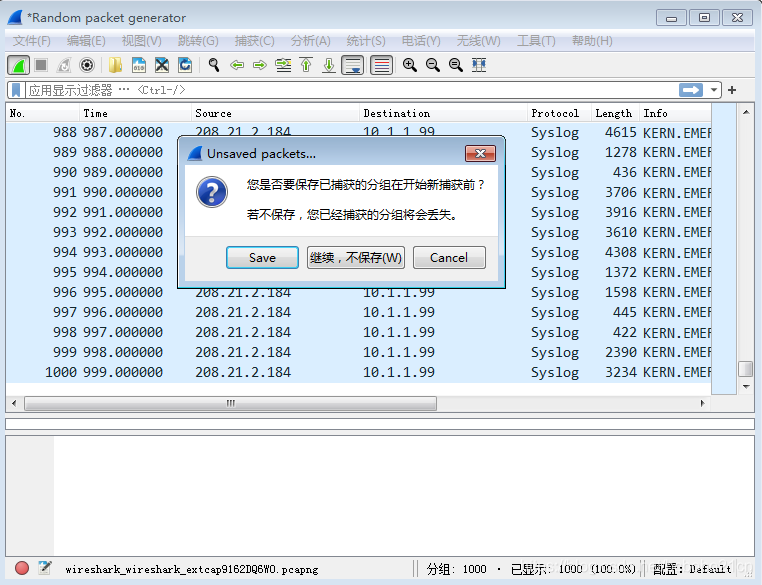Reset text to normal size

click(455, 65)
